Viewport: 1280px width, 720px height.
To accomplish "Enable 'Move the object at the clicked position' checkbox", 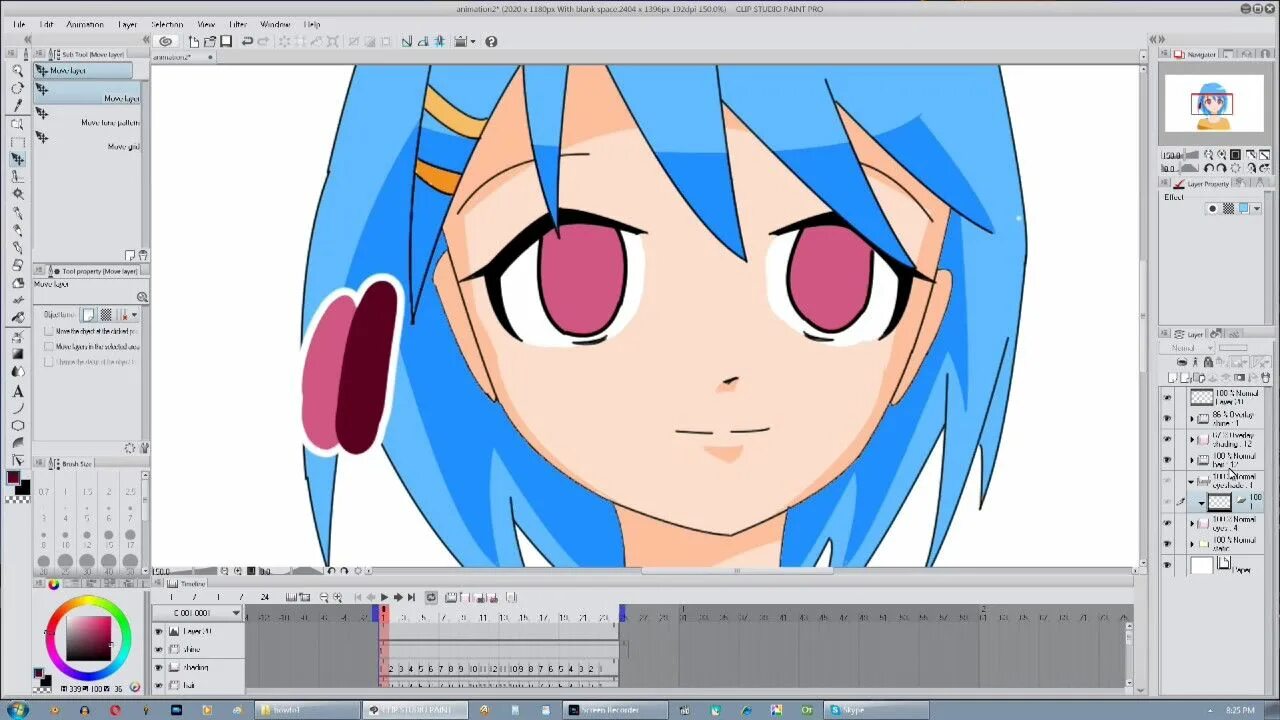I will (49, 330).
